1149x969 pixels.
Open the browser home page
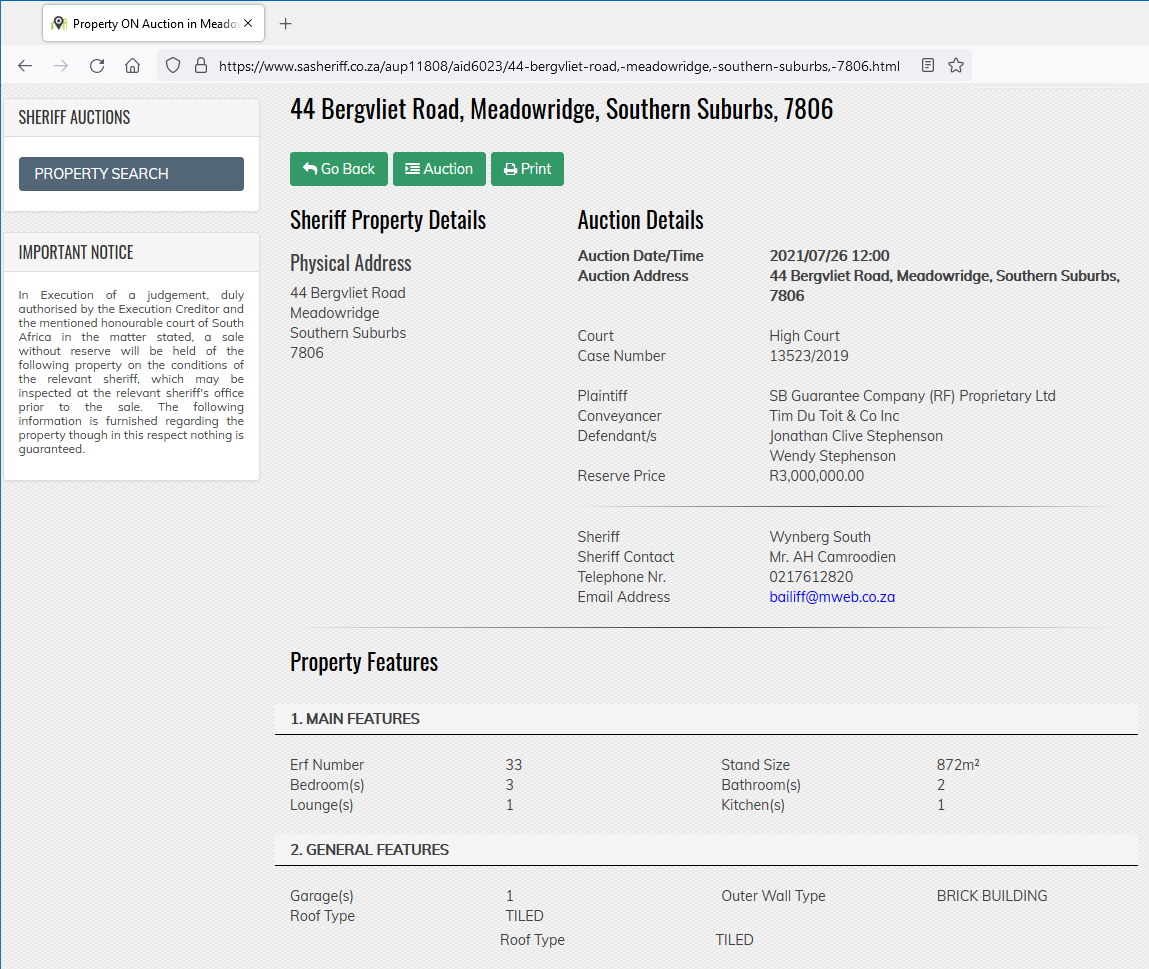[x=132, y=65]
